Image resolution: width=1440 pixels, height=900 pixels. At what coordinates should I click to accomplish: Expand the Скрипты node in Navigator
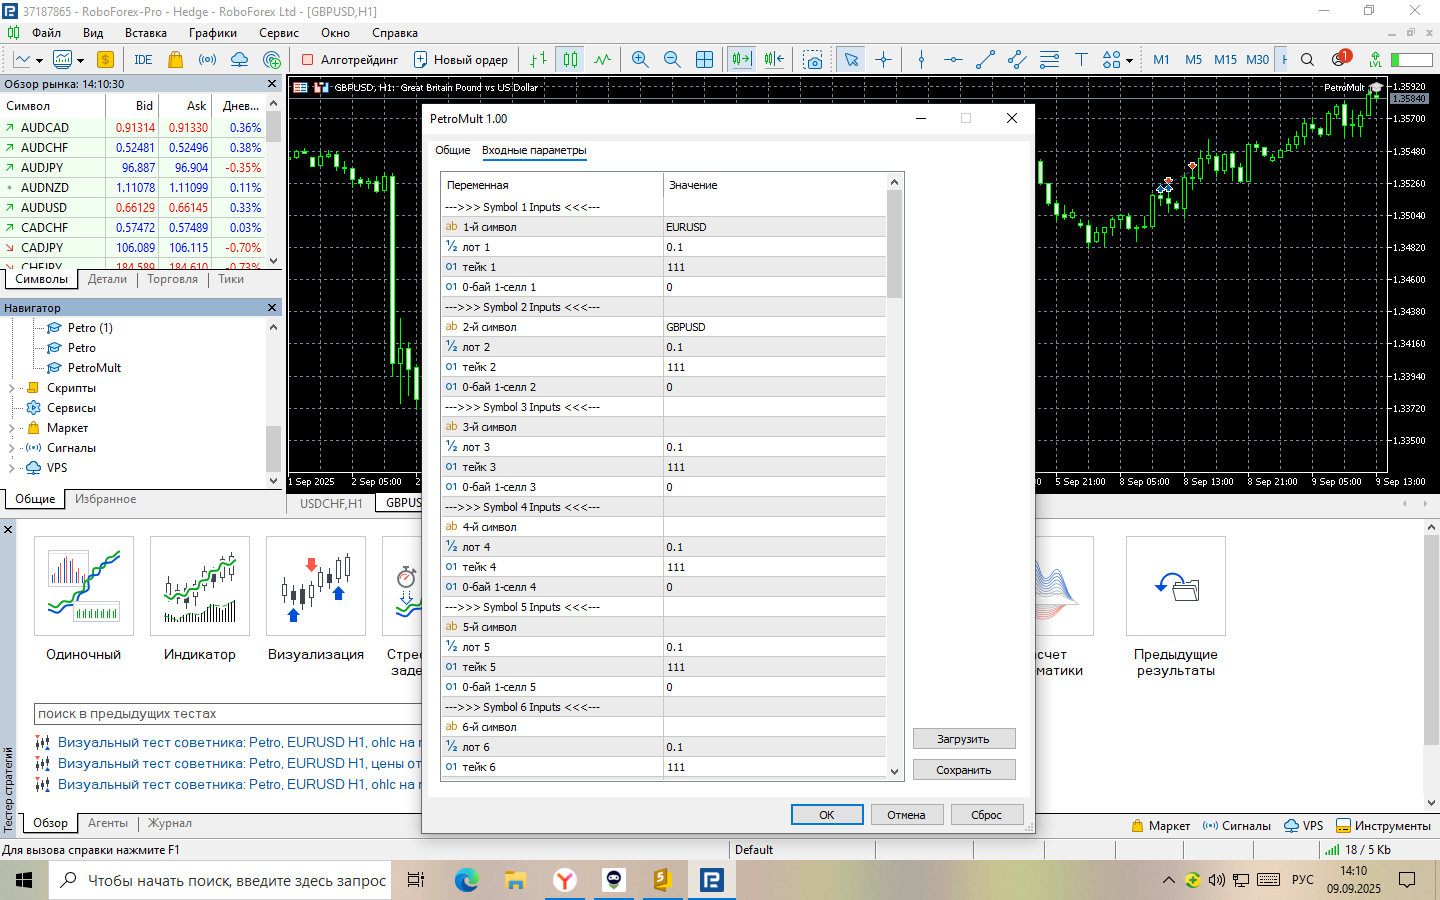tap(12, 388)
